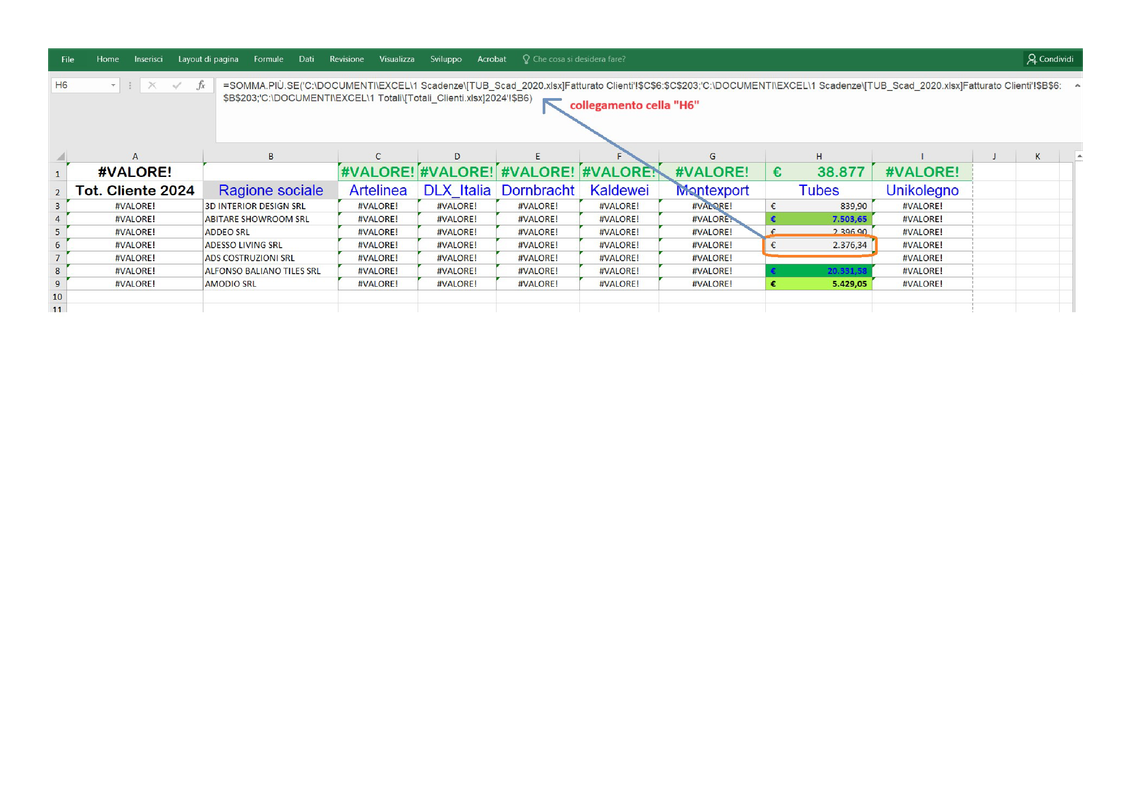Select cell 'ALFONSO BALIANO TILES SRL'
The height and width of the screenshot is (800, 1131).
click(x=270, y=271)
